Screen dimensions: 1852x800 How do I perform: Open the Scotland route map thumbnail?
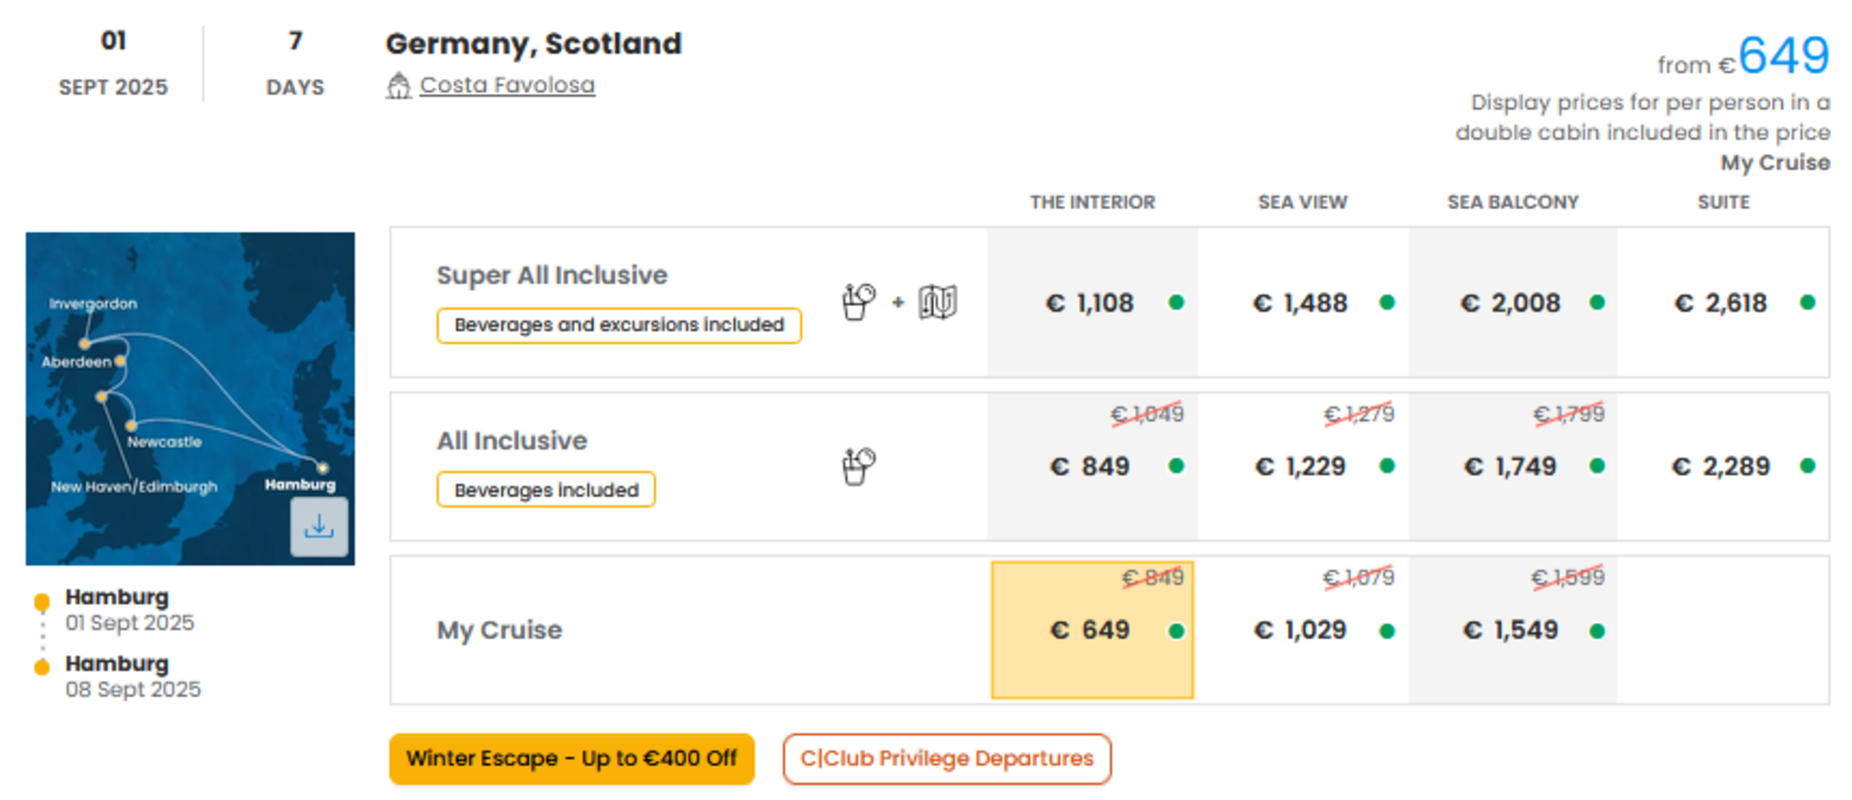[190, 399]
